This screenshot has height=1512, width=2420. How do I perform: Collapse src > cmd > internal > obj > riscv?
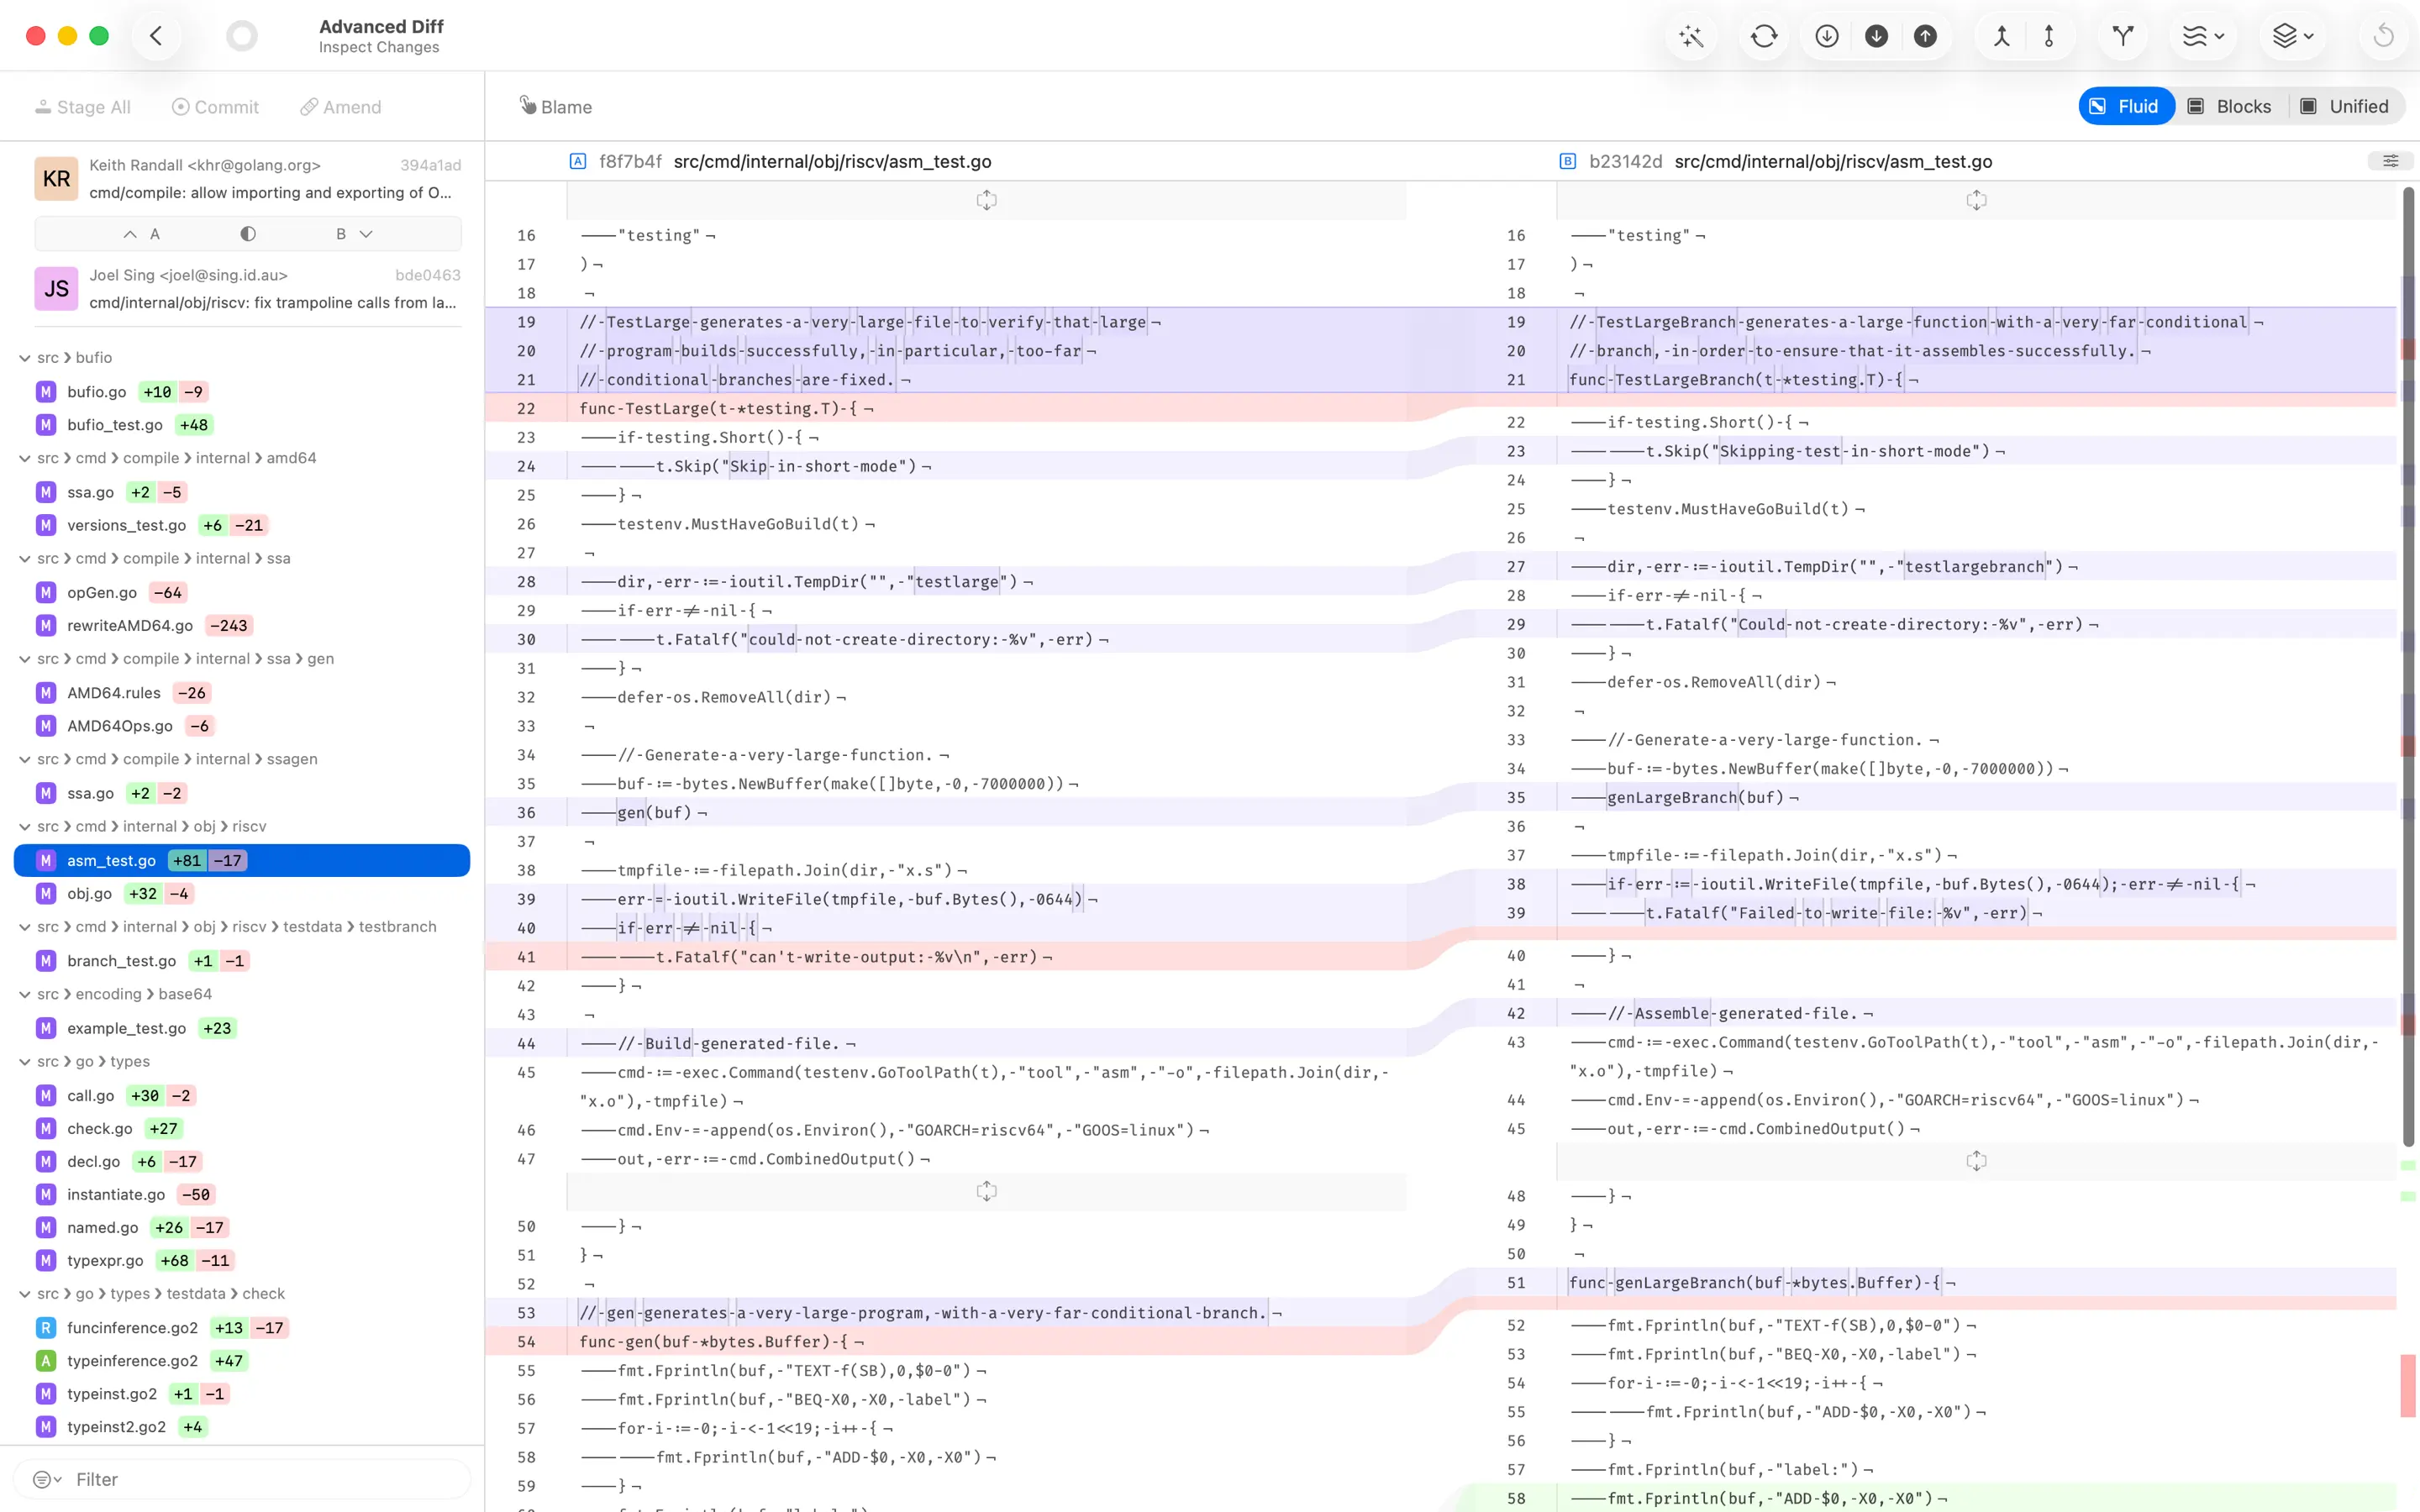click(x=24, y=827)
